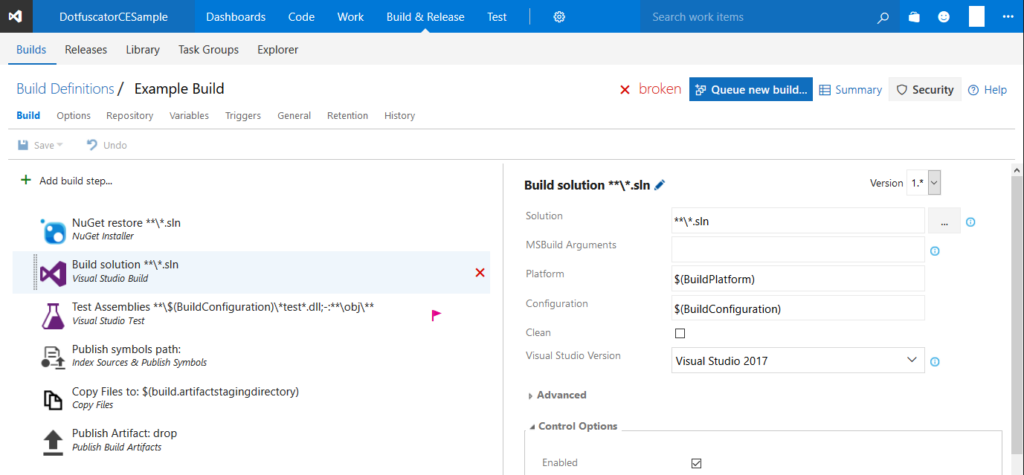Click the Security button

[925, 90]
